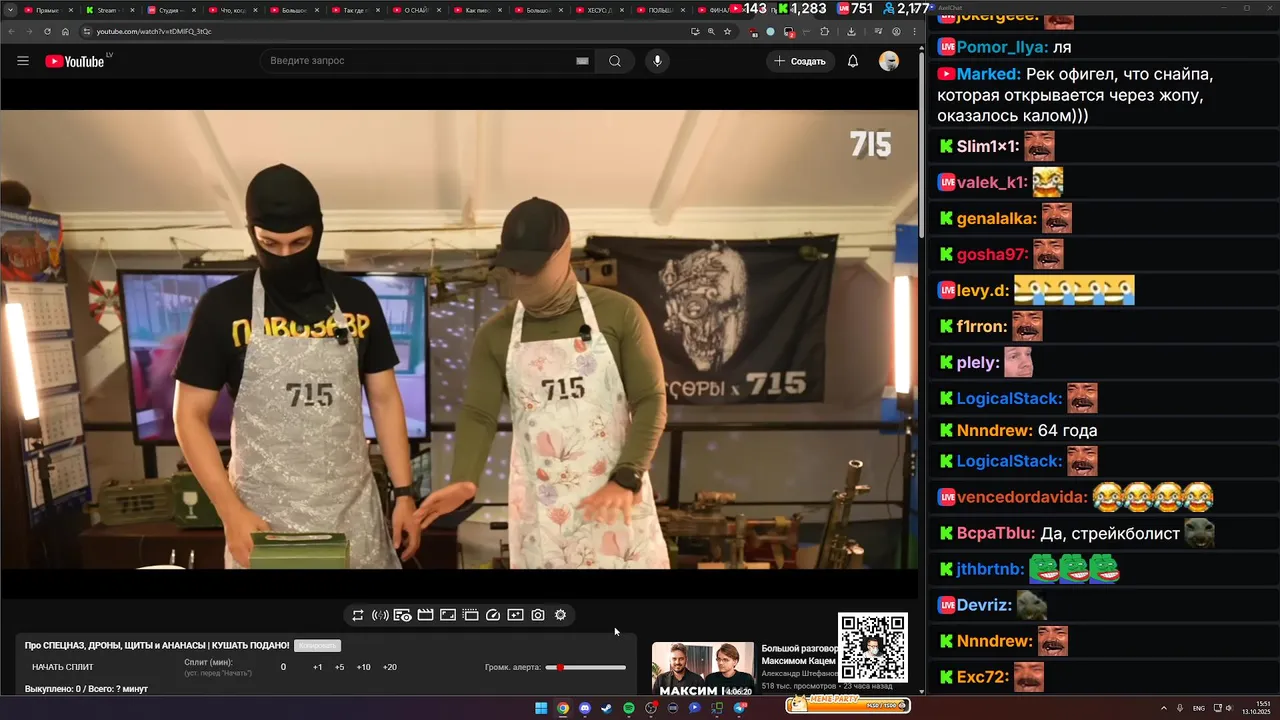
Task: Open the playback speed gauge icon
Action: coord(493,615)
